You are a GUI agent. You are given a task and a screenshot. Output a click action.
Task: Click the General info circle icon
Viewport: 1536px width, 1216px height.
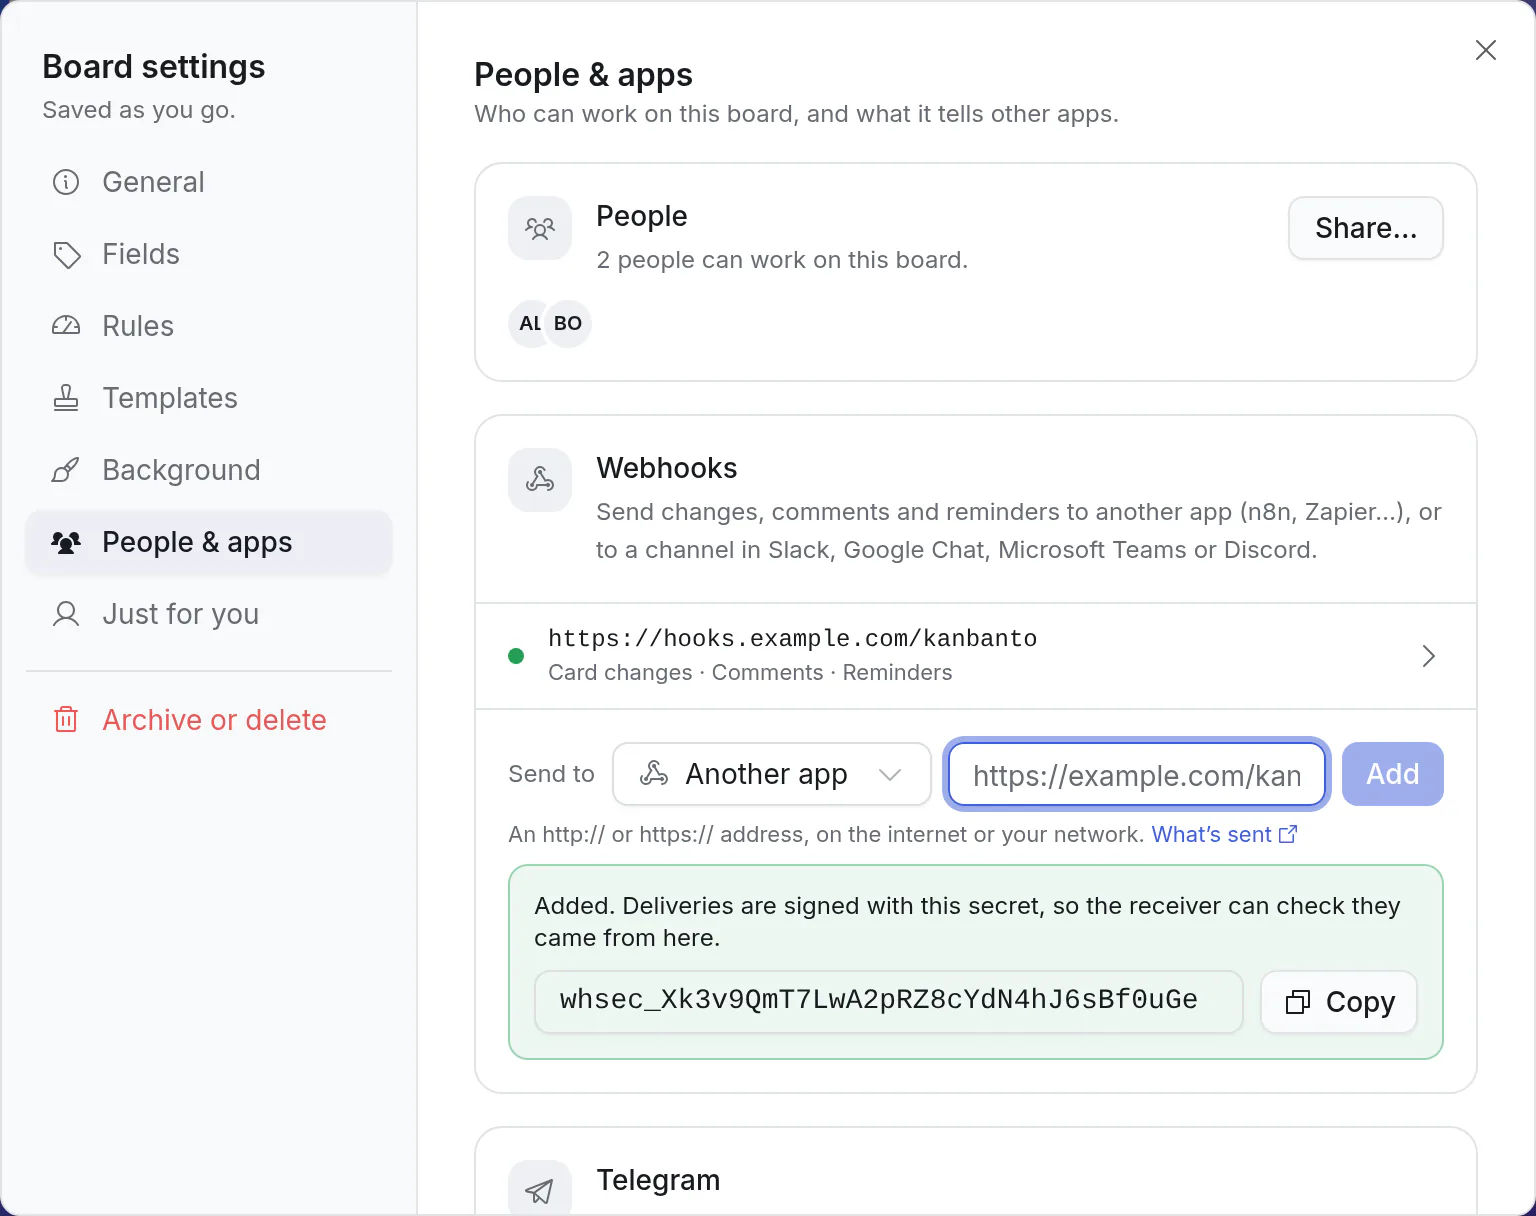(x=66, y=182)
